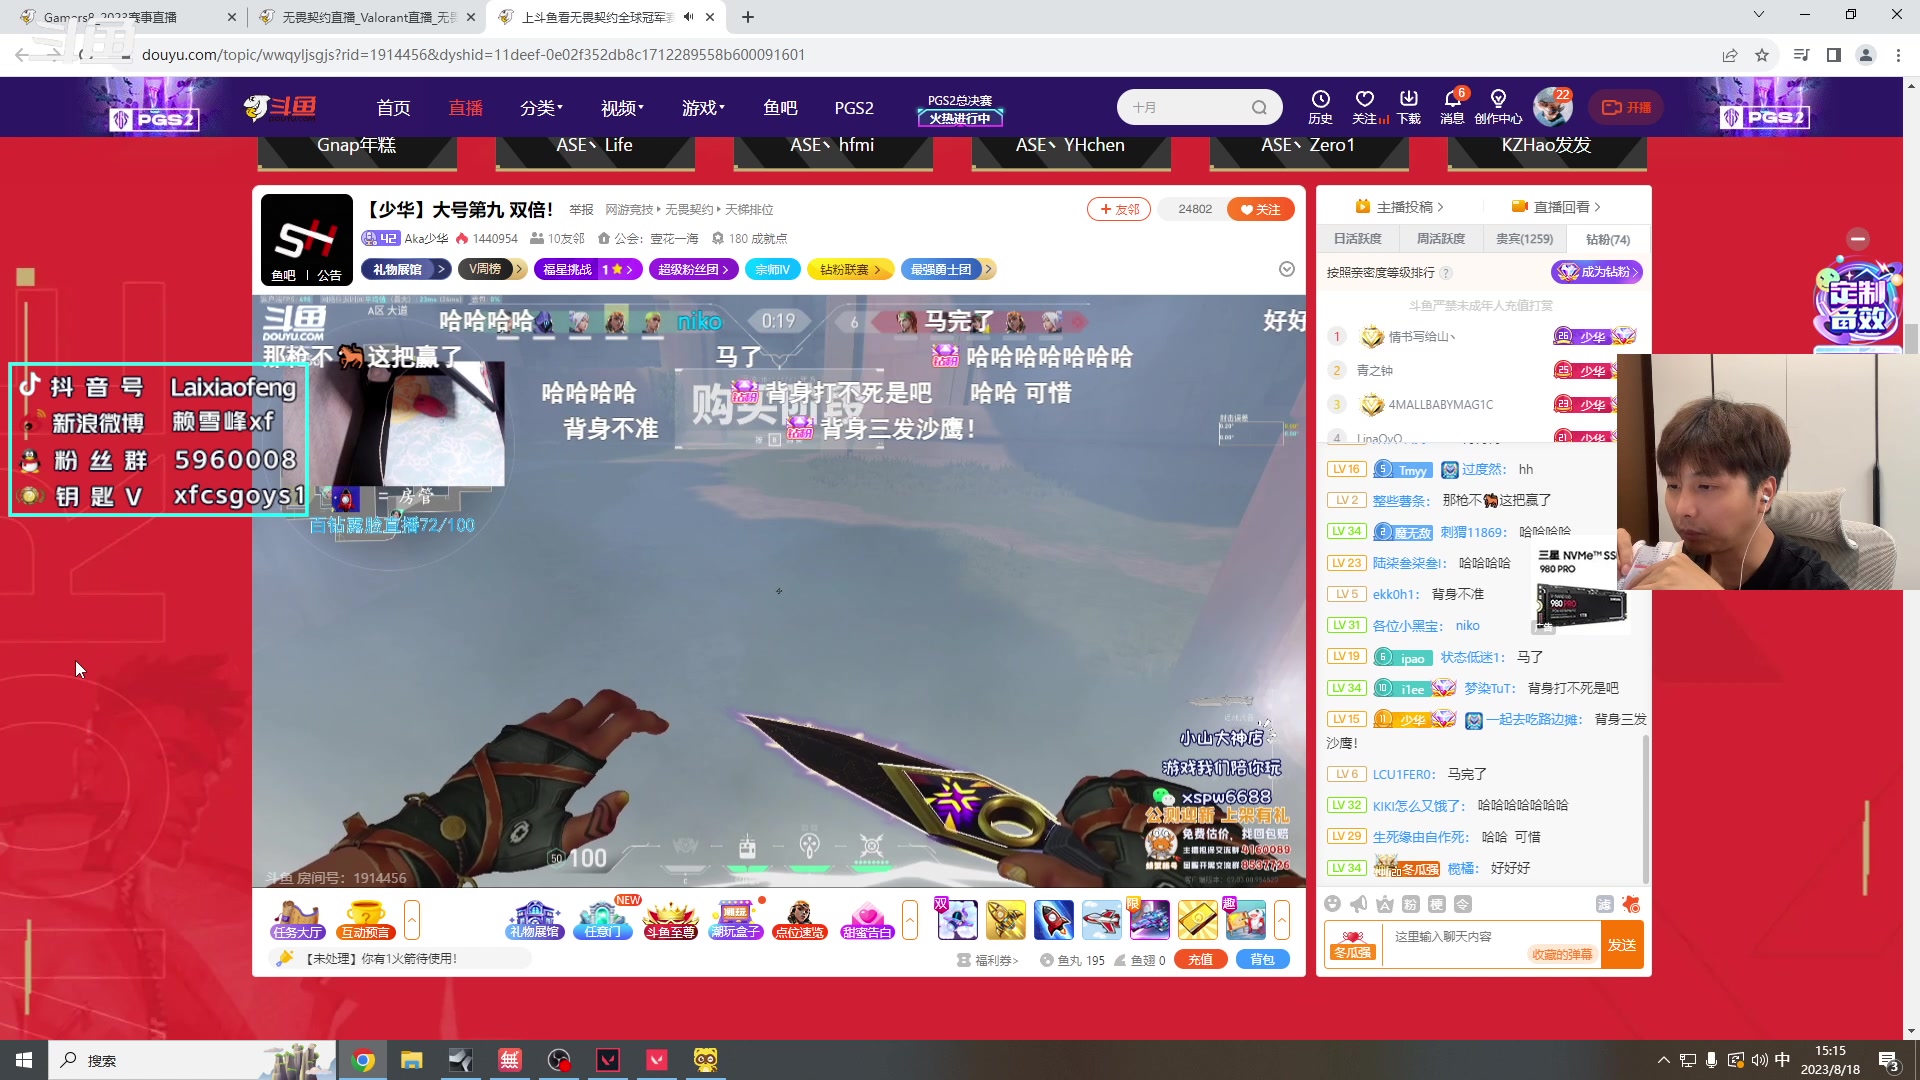1920x1080 pixels.
Task: Click the megaphone broadcast icon in chat
Action: (x=1358, y=904)
